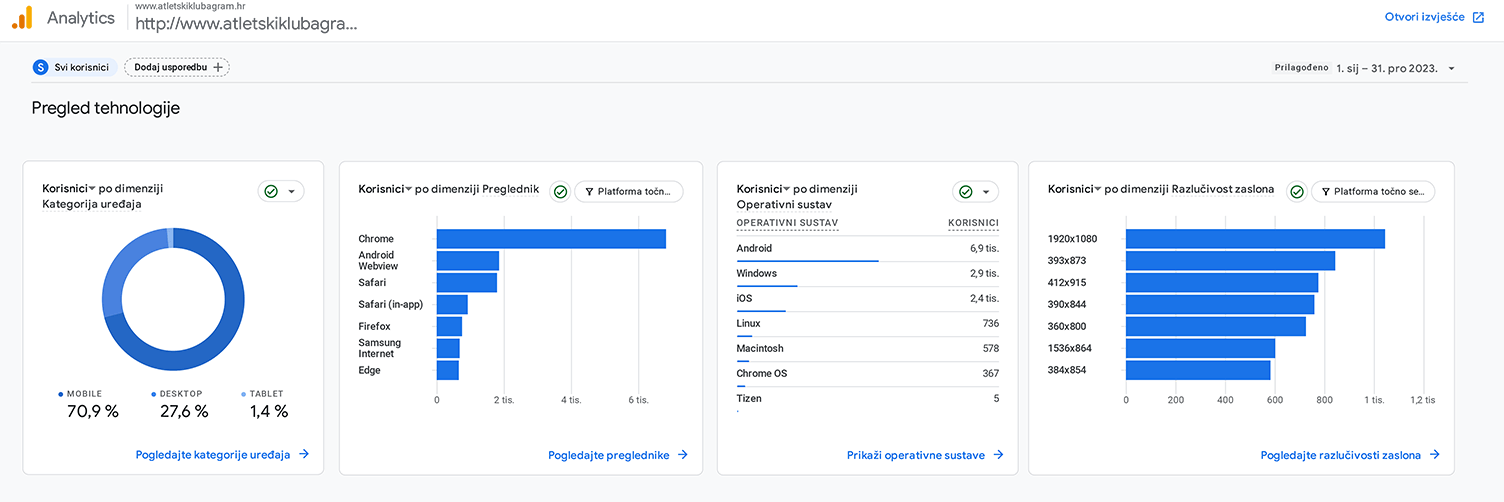Click the green checkmark on the Preglednik card
Screen dimensions: 1504x502
point(560,191)
